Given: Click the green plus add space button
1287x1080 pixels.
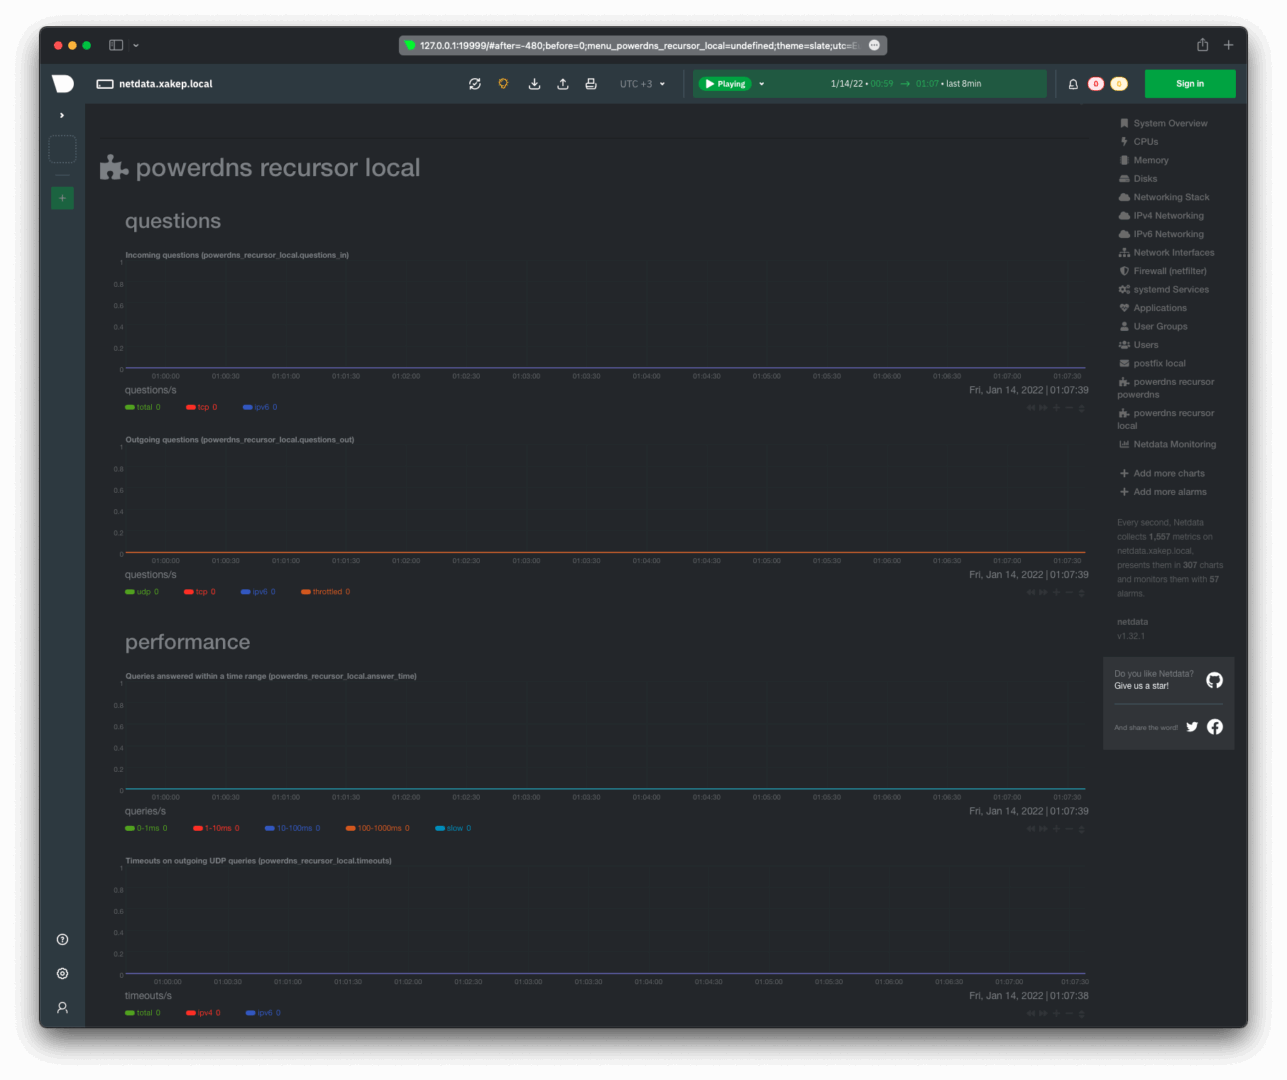Looking at the screenshot, I should 62,198.
